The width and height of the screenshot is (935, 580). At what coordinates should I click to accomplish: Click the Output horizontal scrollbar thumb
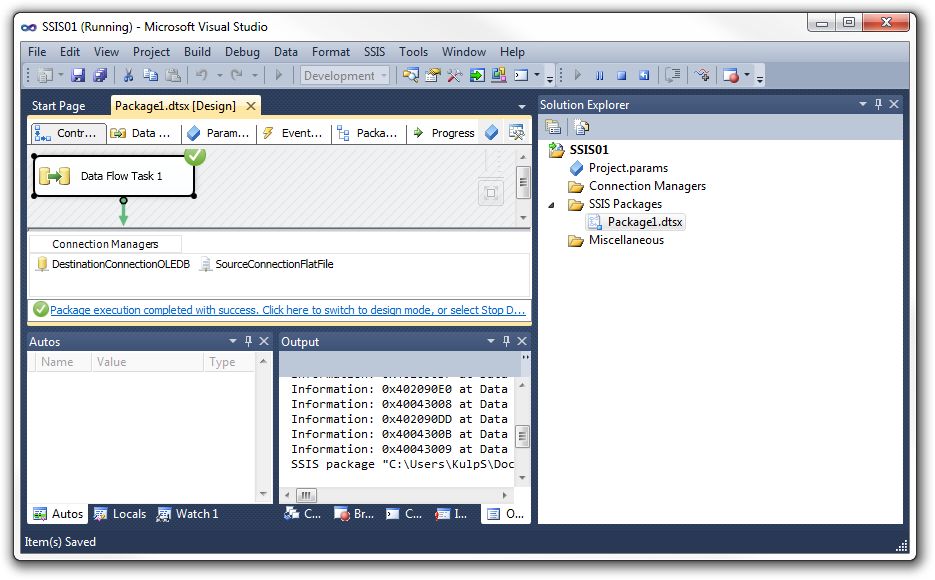306,495
